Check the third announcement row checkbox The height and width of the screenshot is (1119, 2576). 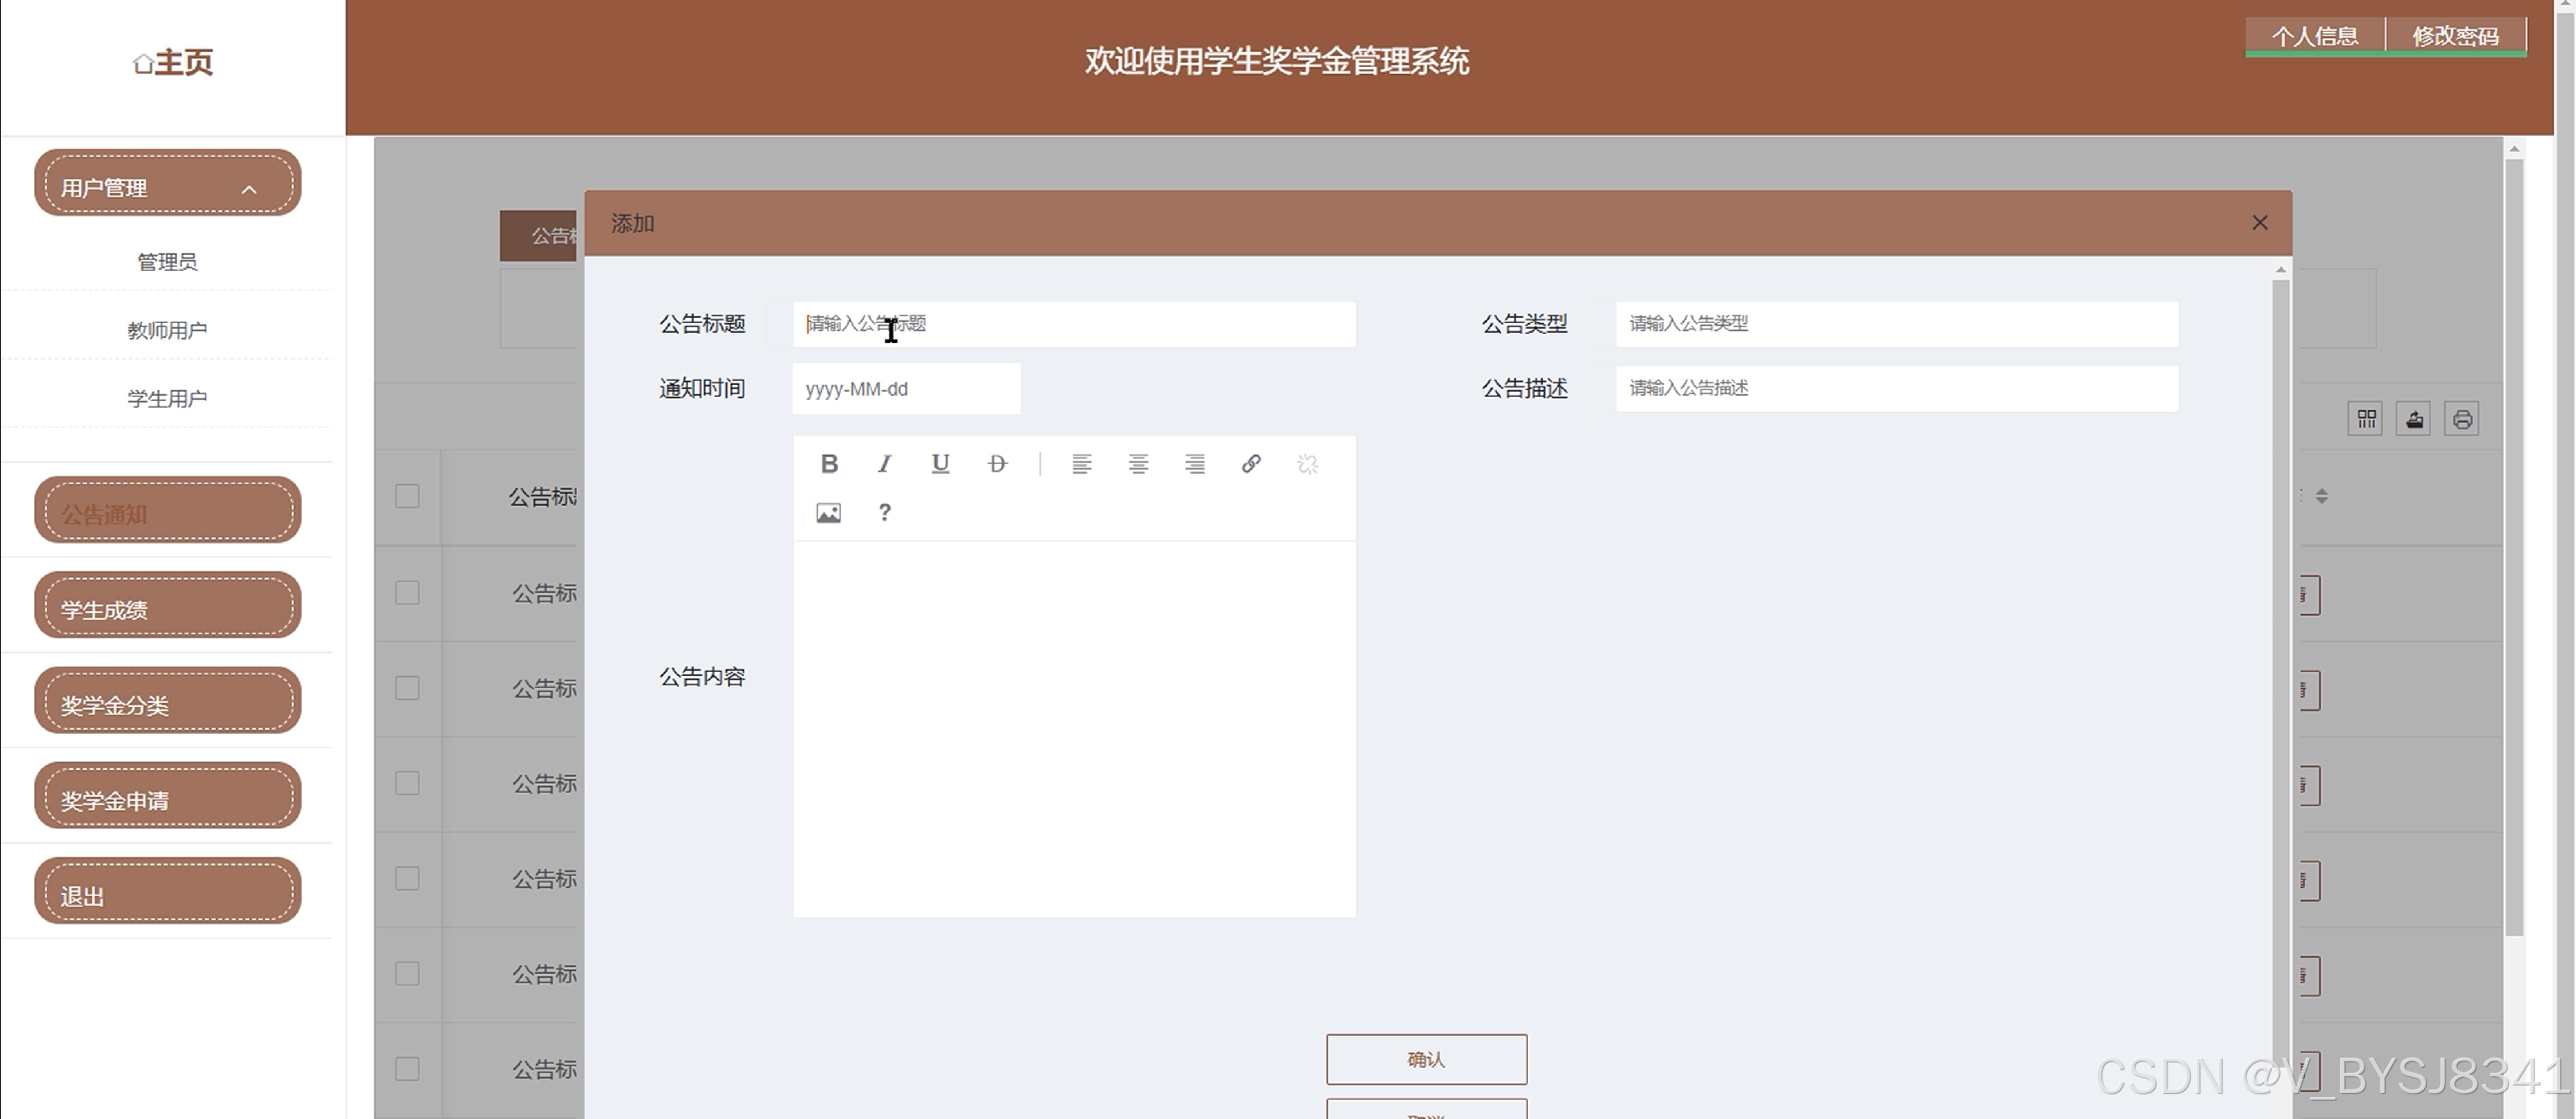tap(407, 783)
